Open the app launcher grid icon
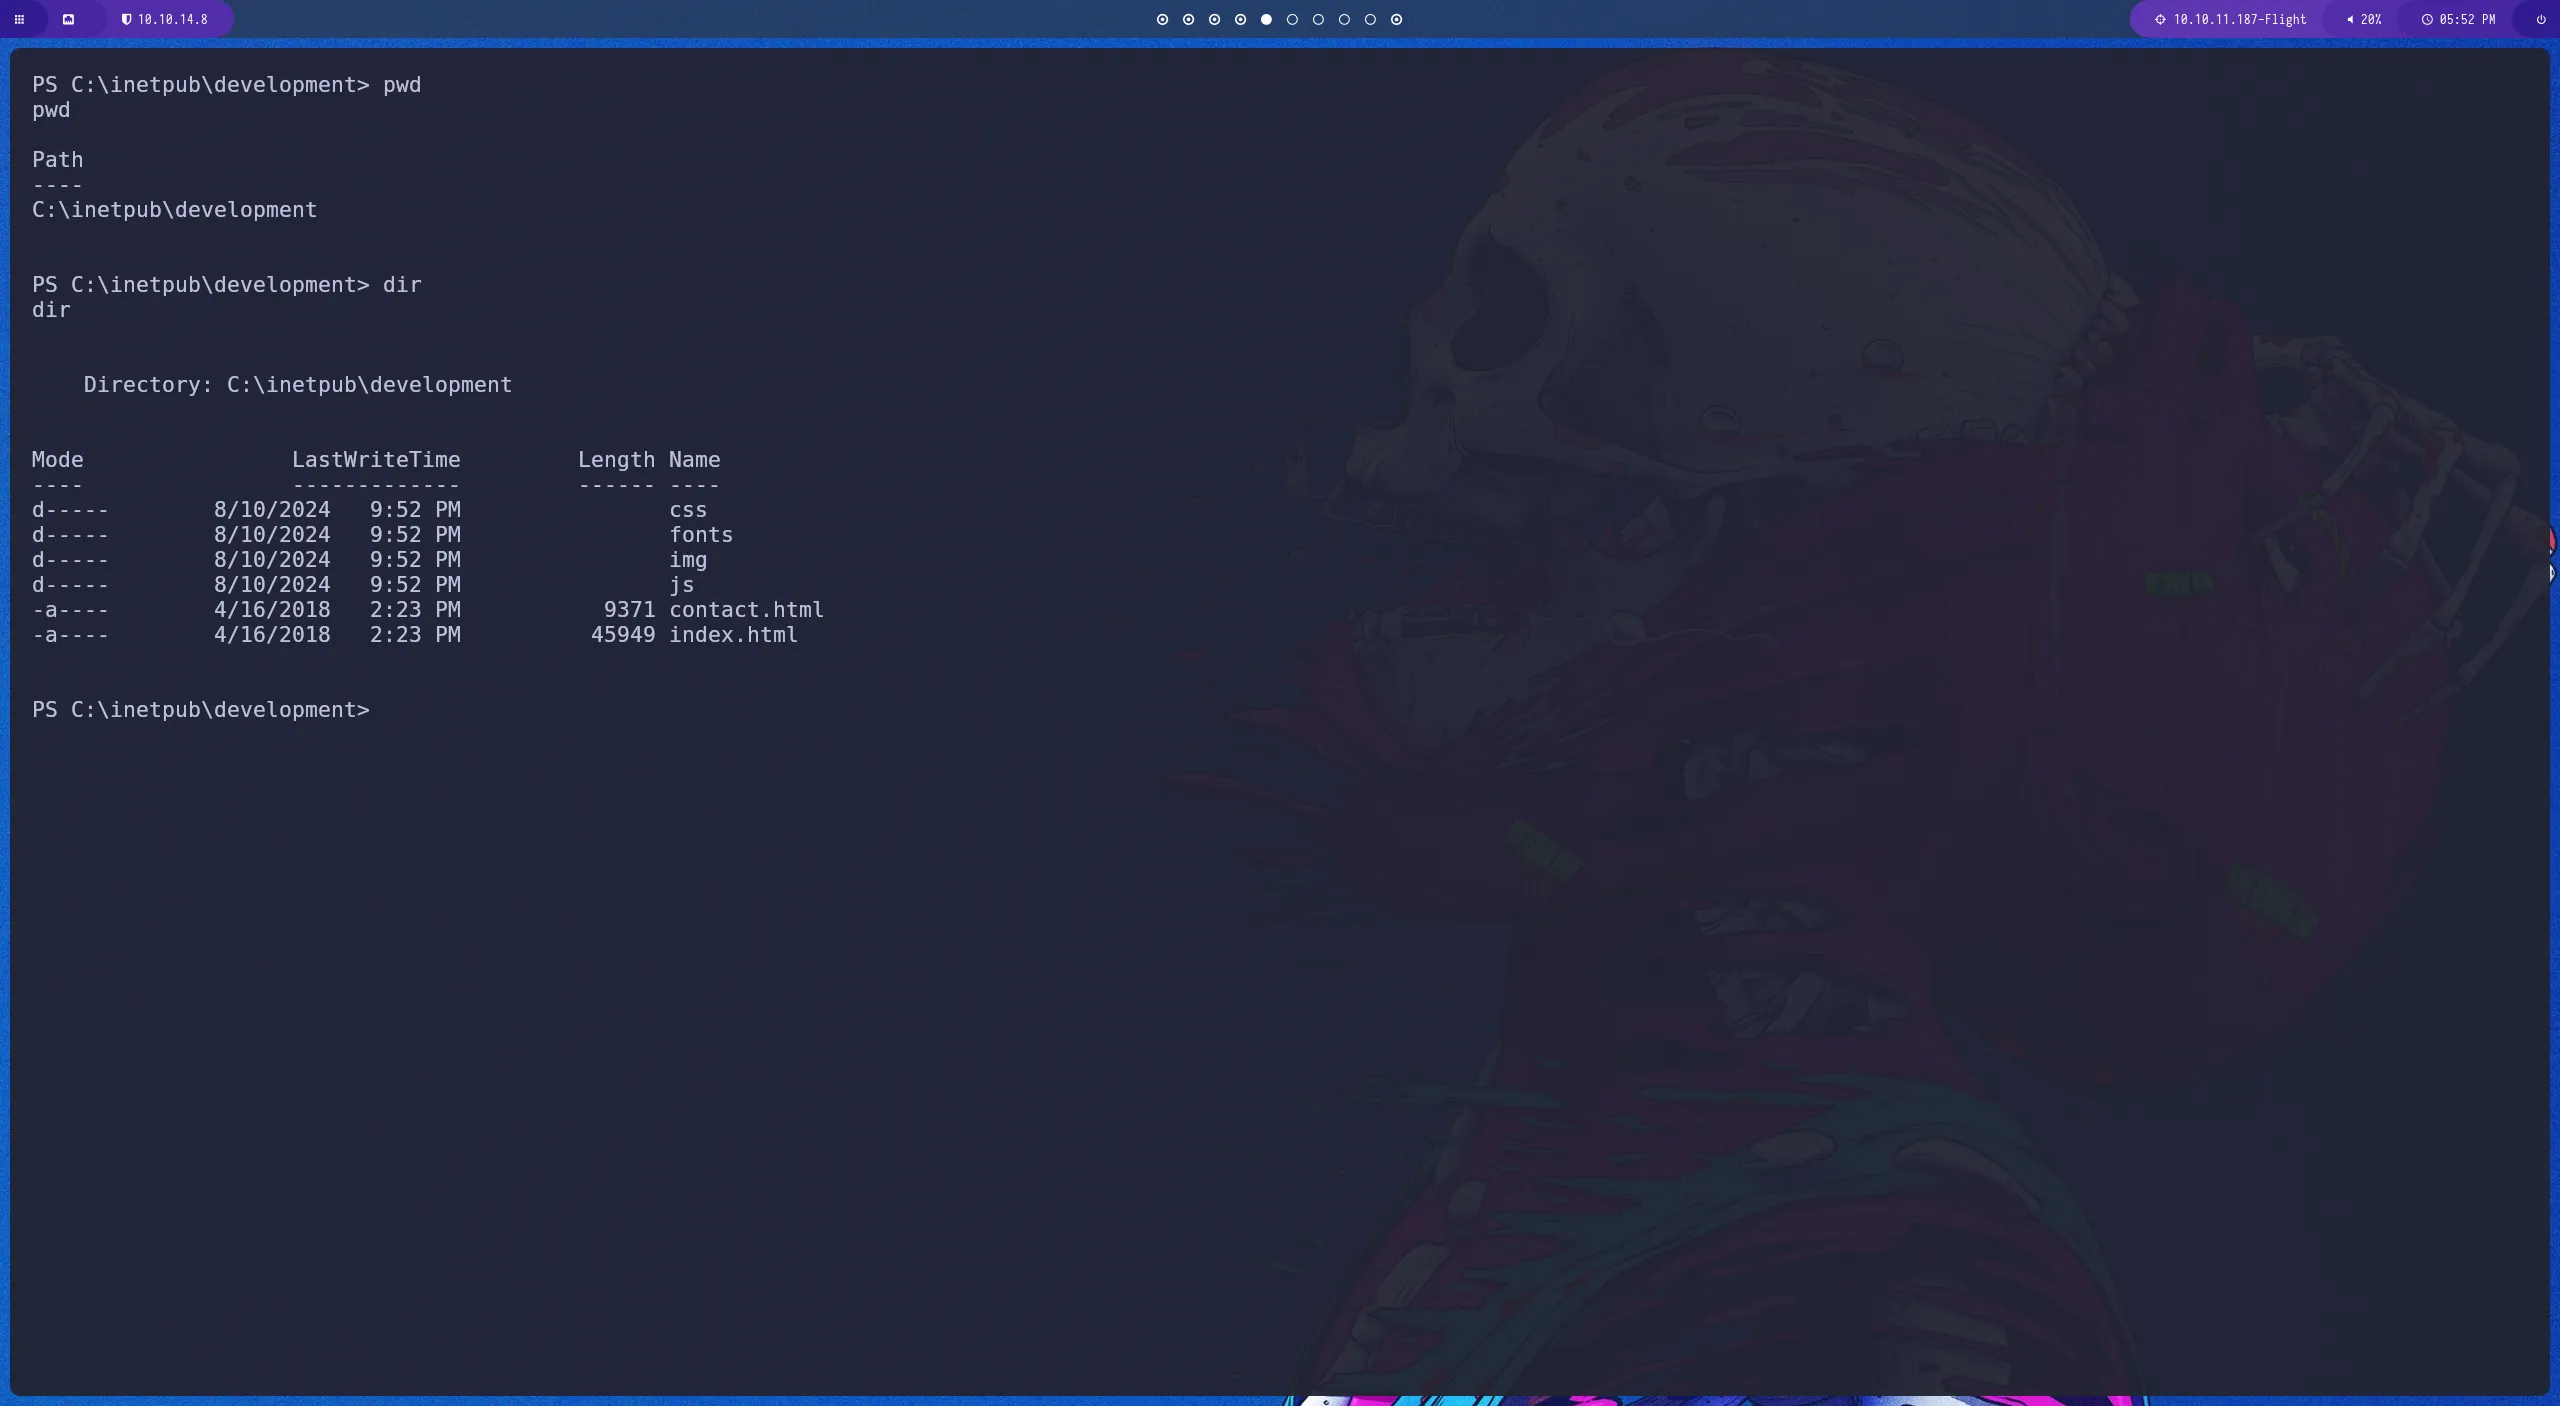This screenshot has height=1406, width=2560. coord(18,19)
